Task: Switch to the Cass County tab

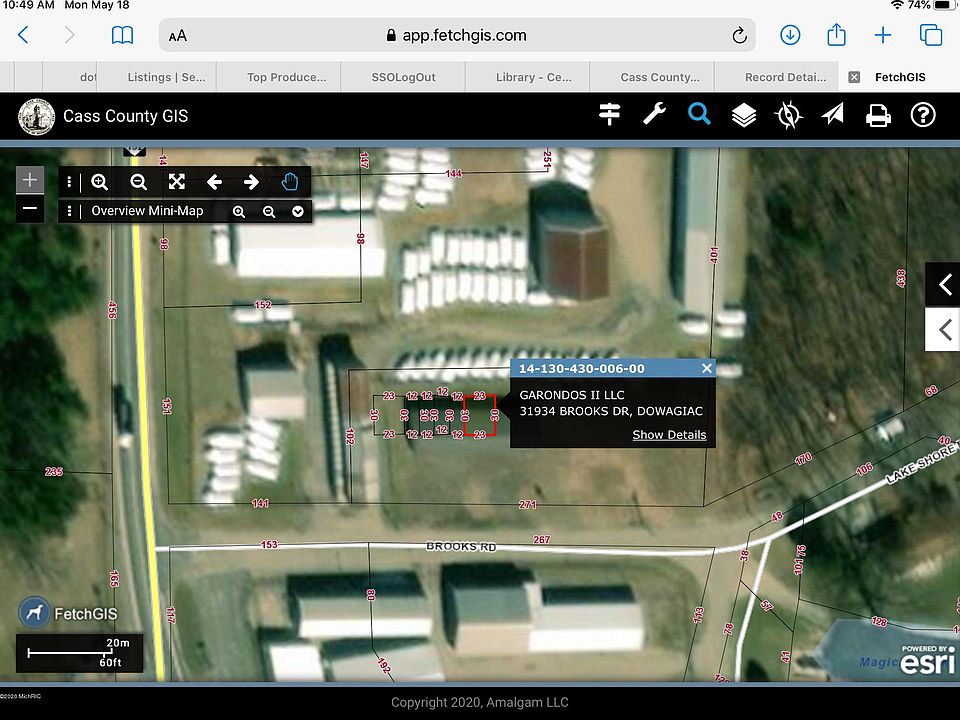Action: [659, 77]
